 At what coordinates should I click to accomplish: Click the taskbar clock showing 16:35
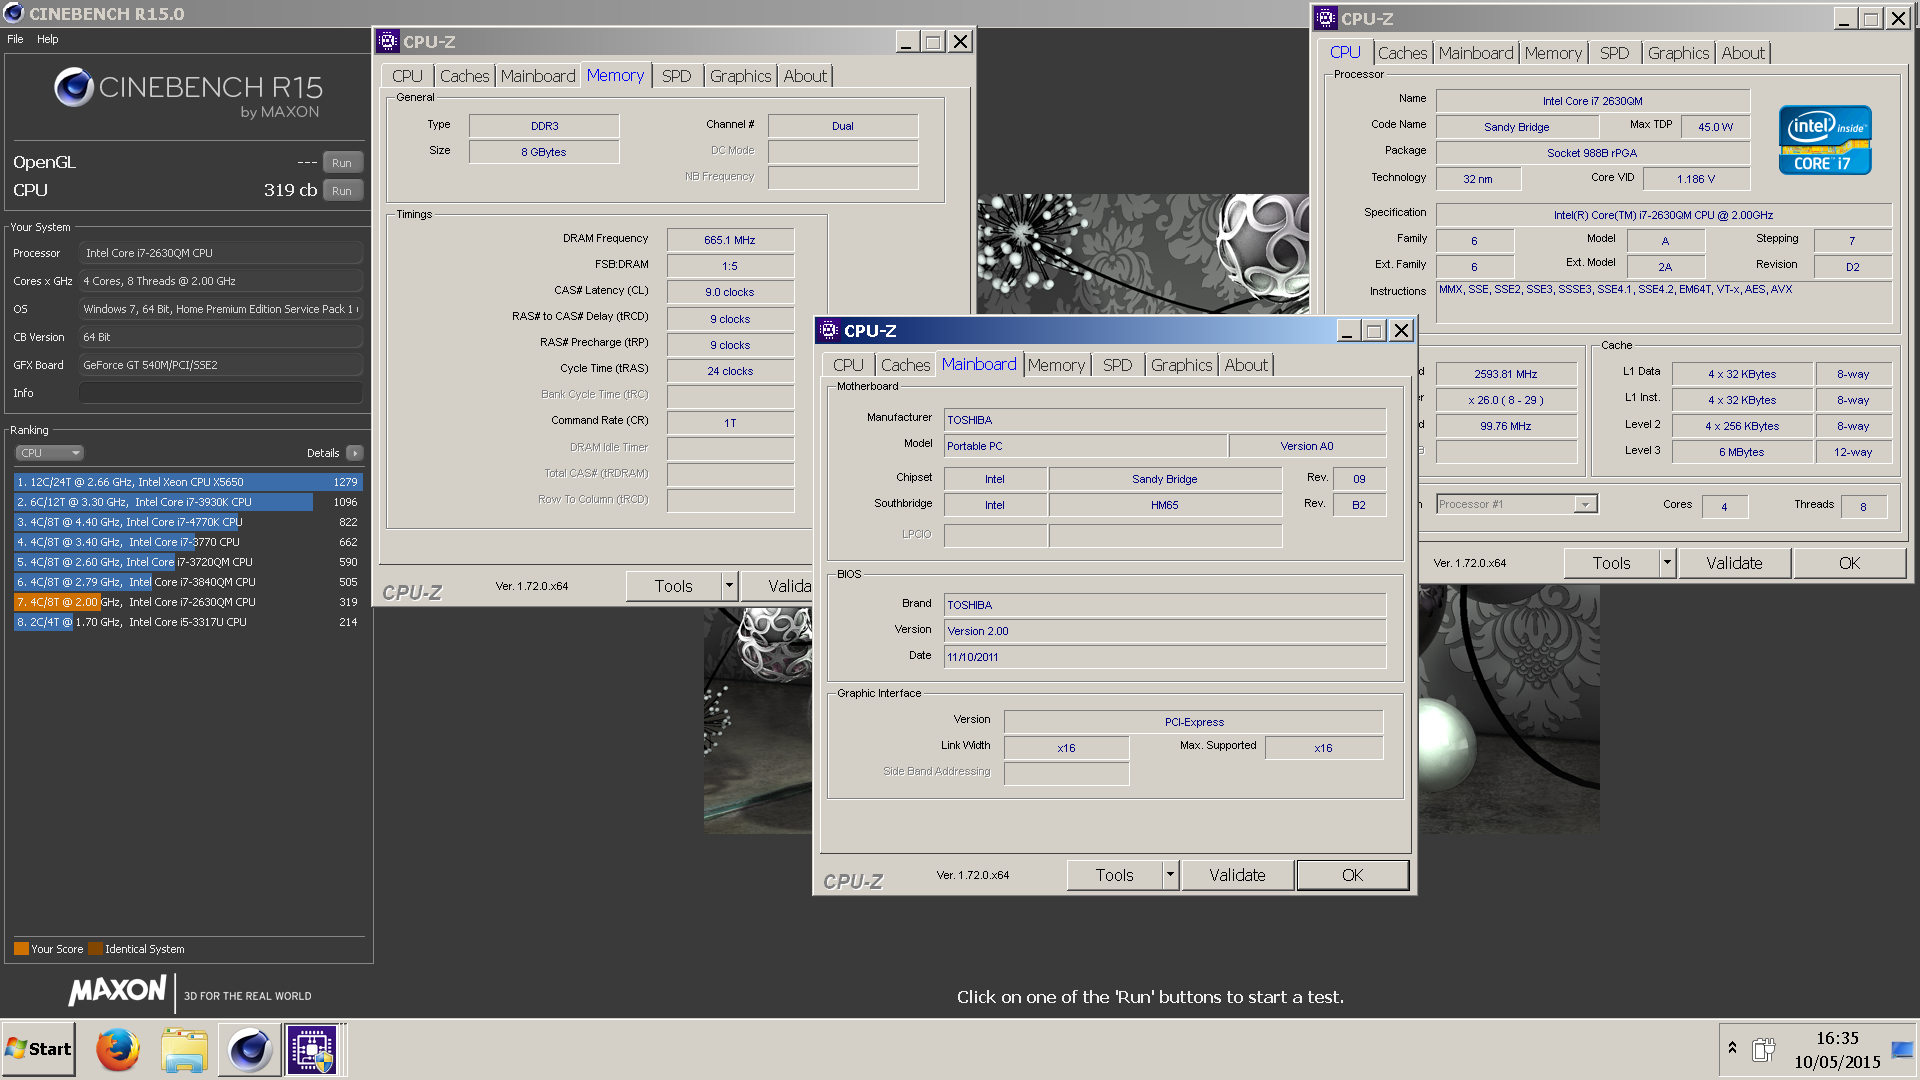point(1837,1039)
